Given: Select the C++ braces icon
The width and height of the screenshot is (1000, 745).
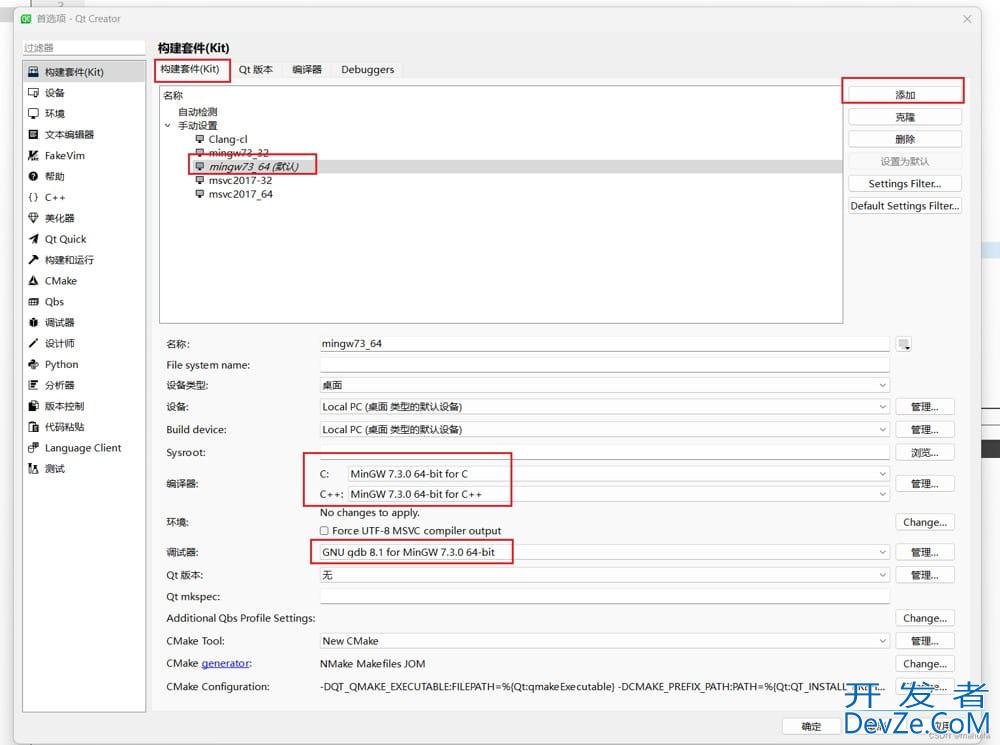Looking at the screenshot, I should (33, 197).
